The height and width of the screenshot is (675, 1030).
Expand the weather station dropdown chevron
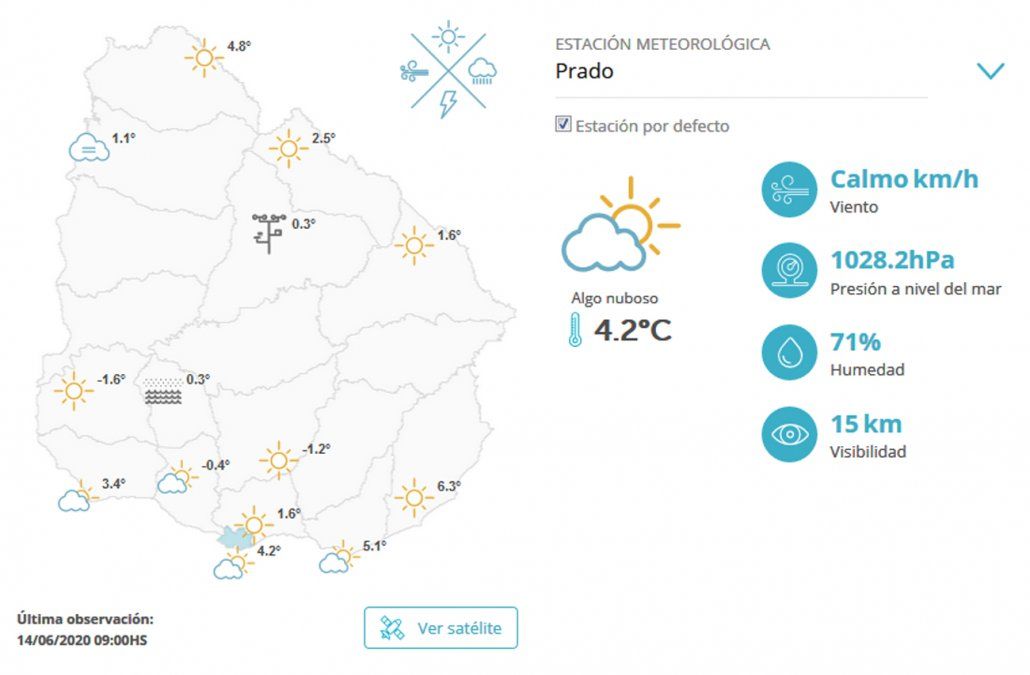coord(990,71)
